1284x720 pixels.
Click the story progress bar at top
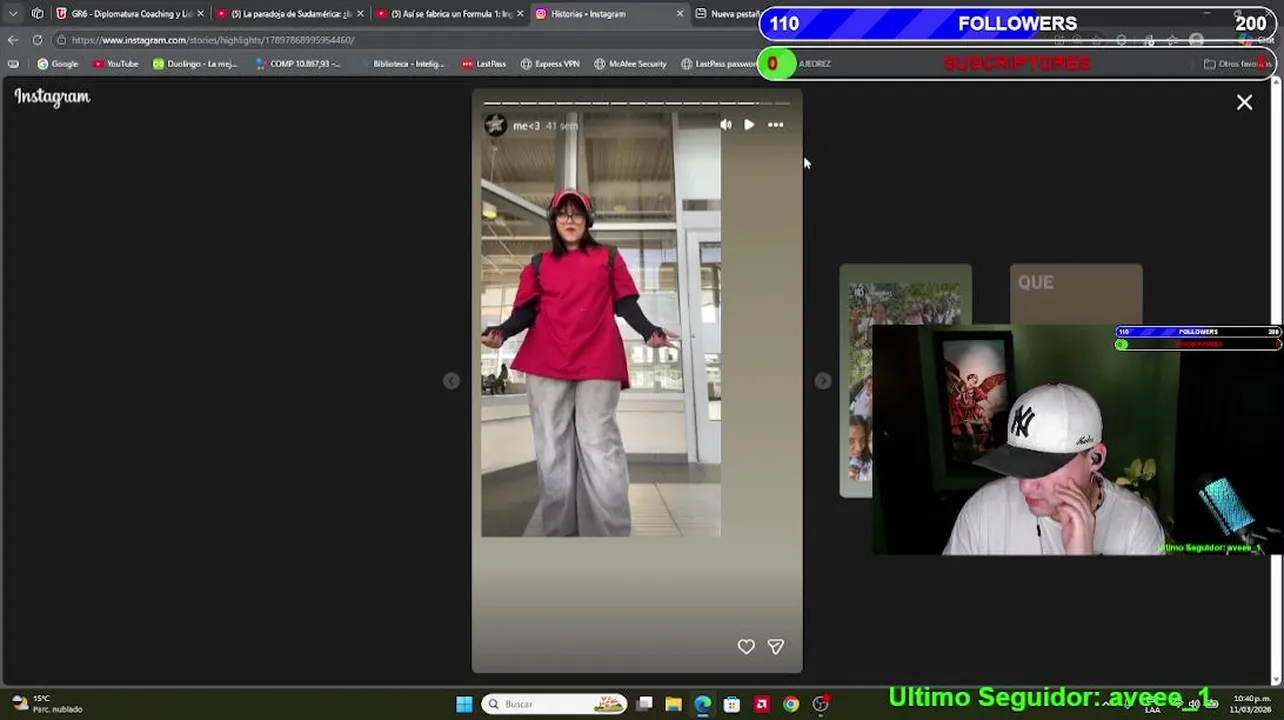tap(637, 102)
